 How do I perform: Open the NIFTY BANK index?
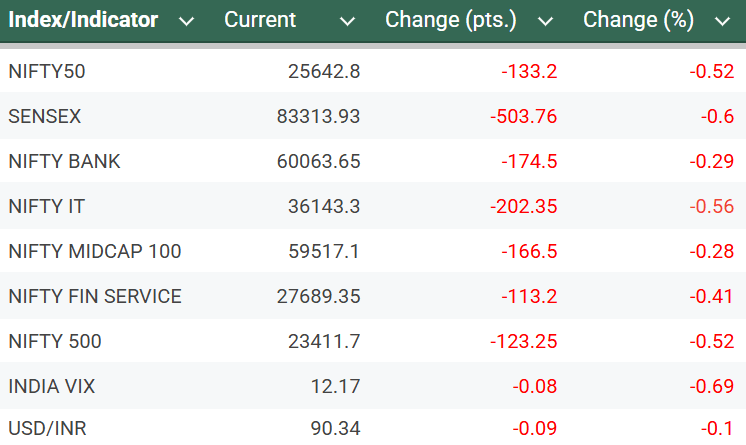(64, 161)
